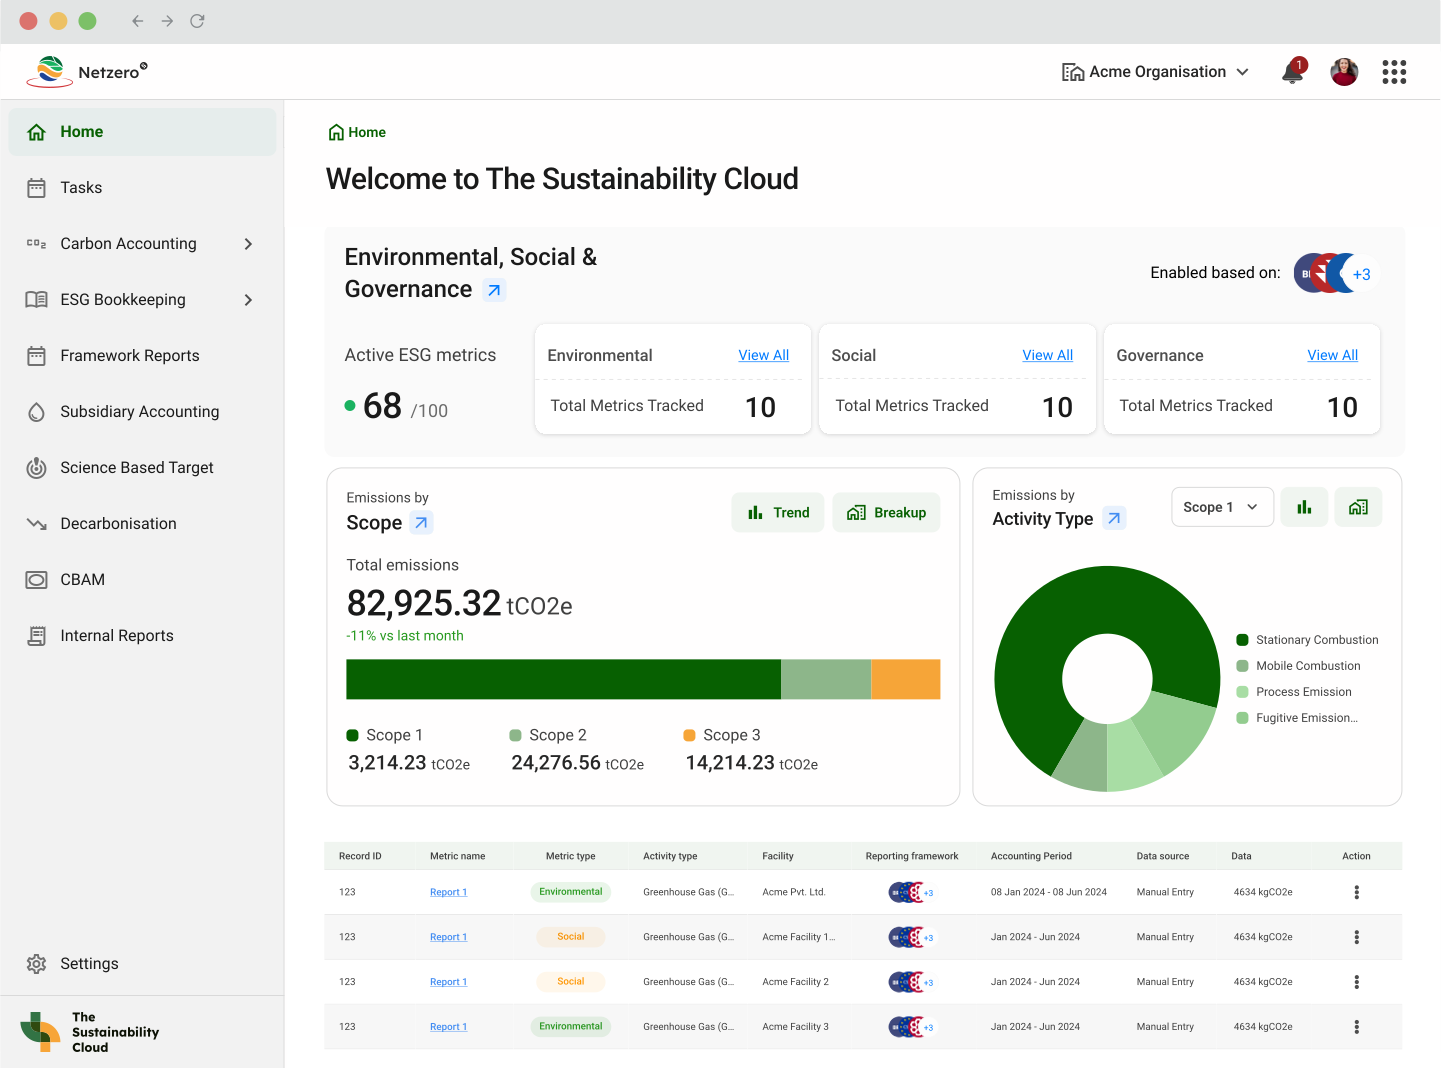Click the Data source column header
1441x1068 pixels.
1162,856
